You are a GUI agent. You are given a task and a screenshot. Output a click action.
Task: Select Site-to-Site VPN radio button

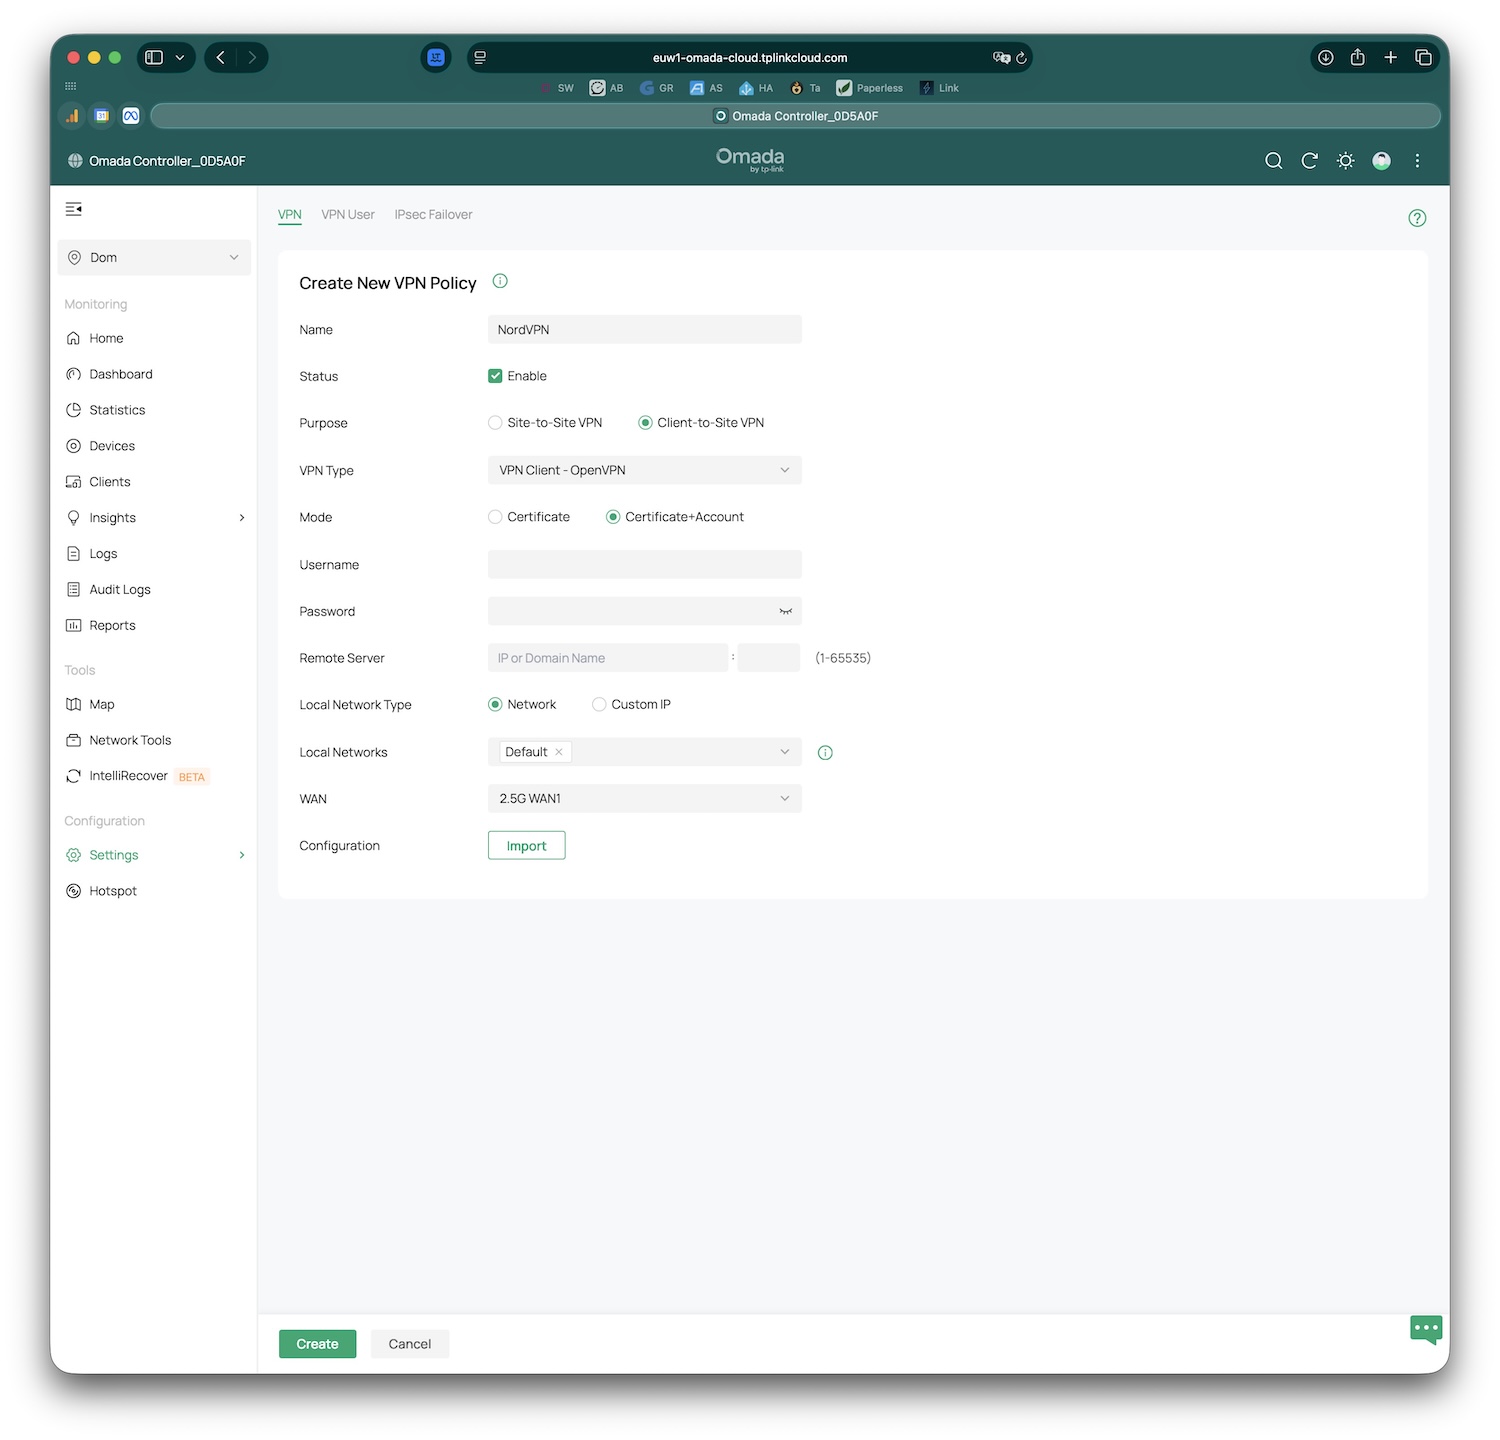(x=495, y=423)
